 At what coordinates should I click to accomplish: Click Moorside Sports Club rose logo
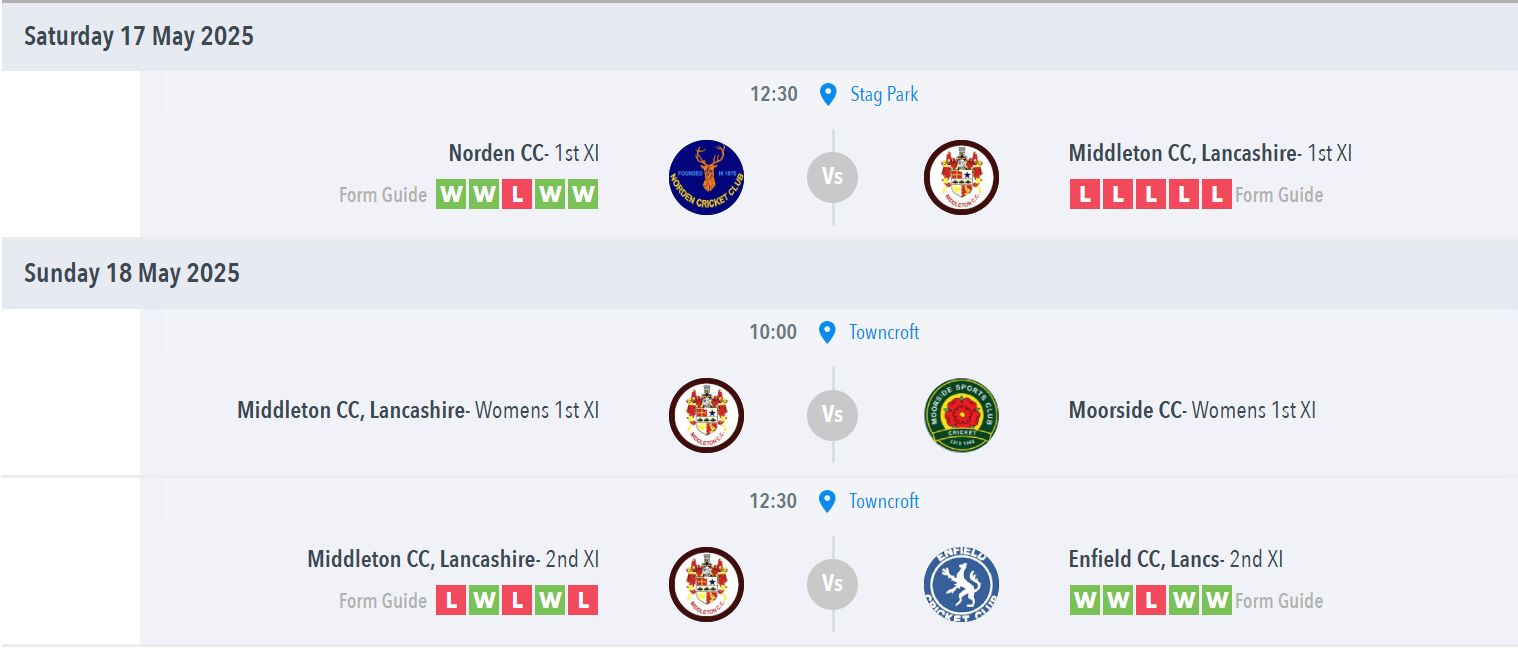pyautogui.click(x=961, y=415)
